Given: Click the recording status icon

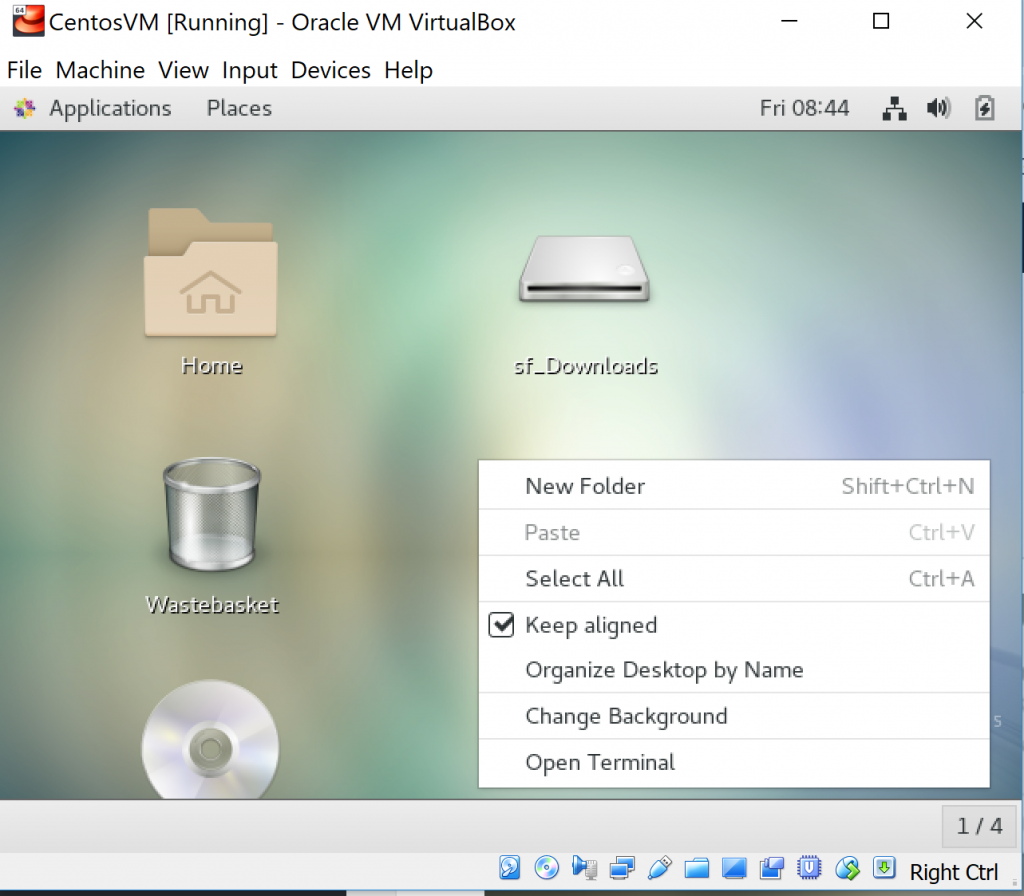Looking at the screenshot, I should (x=771, y=868).
